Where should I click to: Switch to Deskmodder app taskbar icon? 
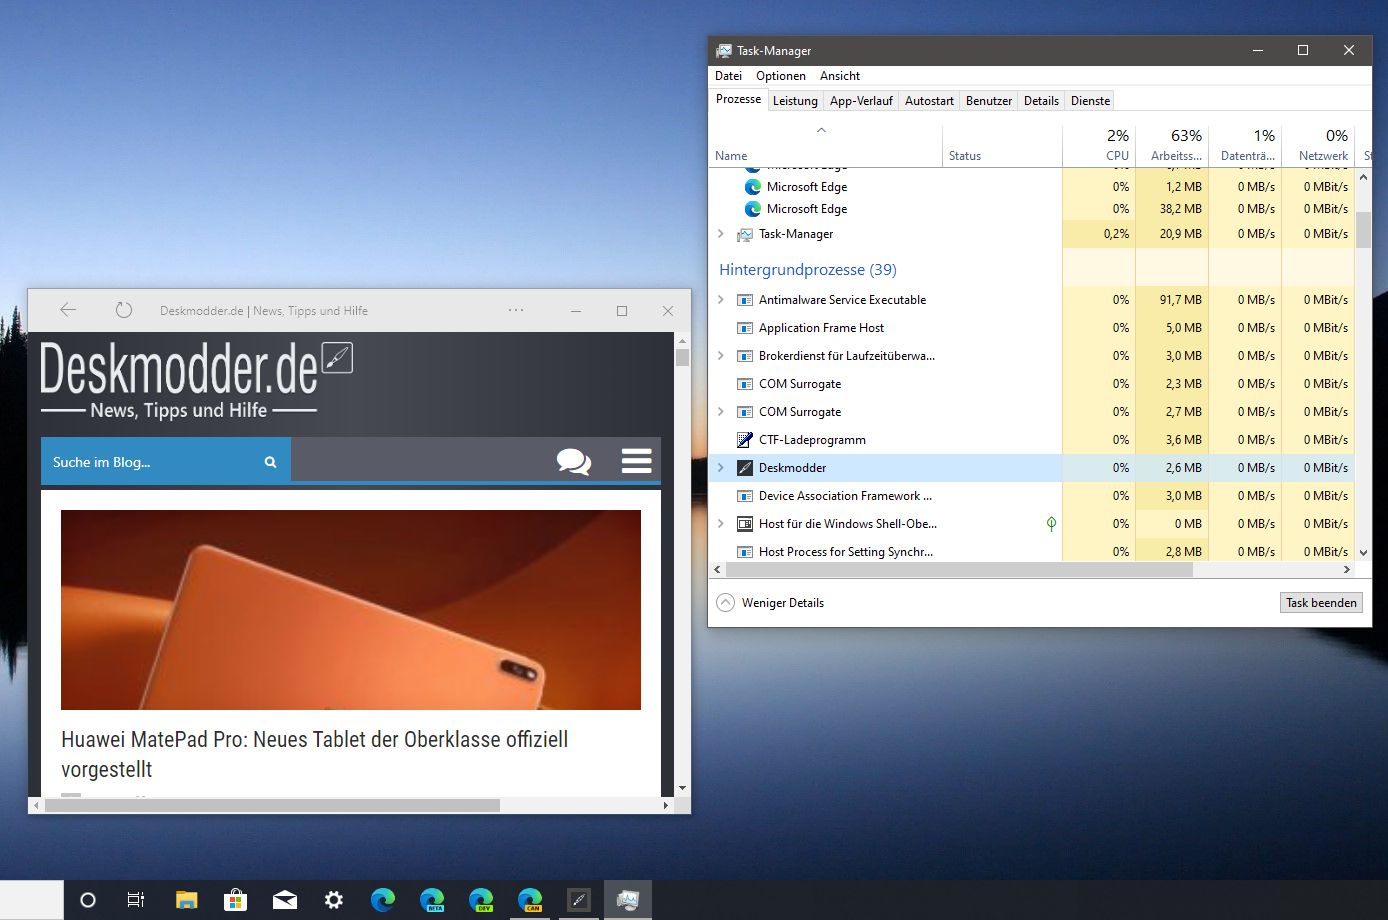pos(579,900)
